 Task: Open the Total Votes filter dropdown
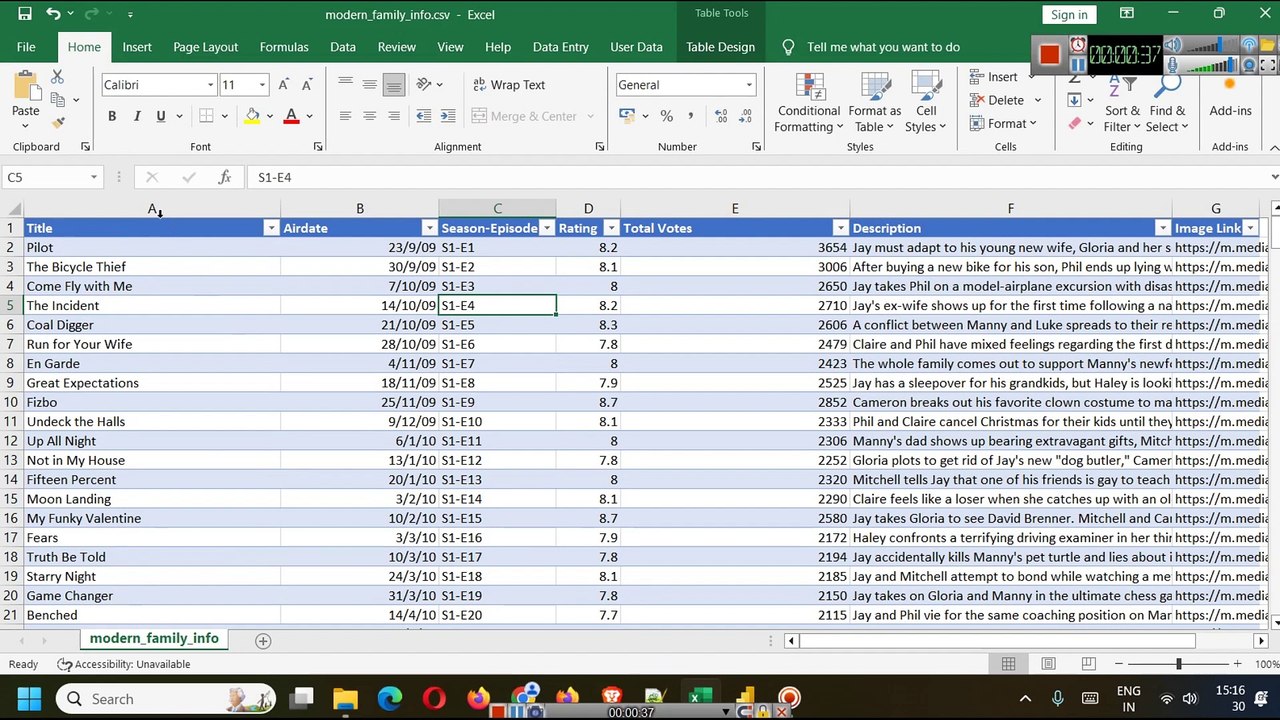click(842, 229)
